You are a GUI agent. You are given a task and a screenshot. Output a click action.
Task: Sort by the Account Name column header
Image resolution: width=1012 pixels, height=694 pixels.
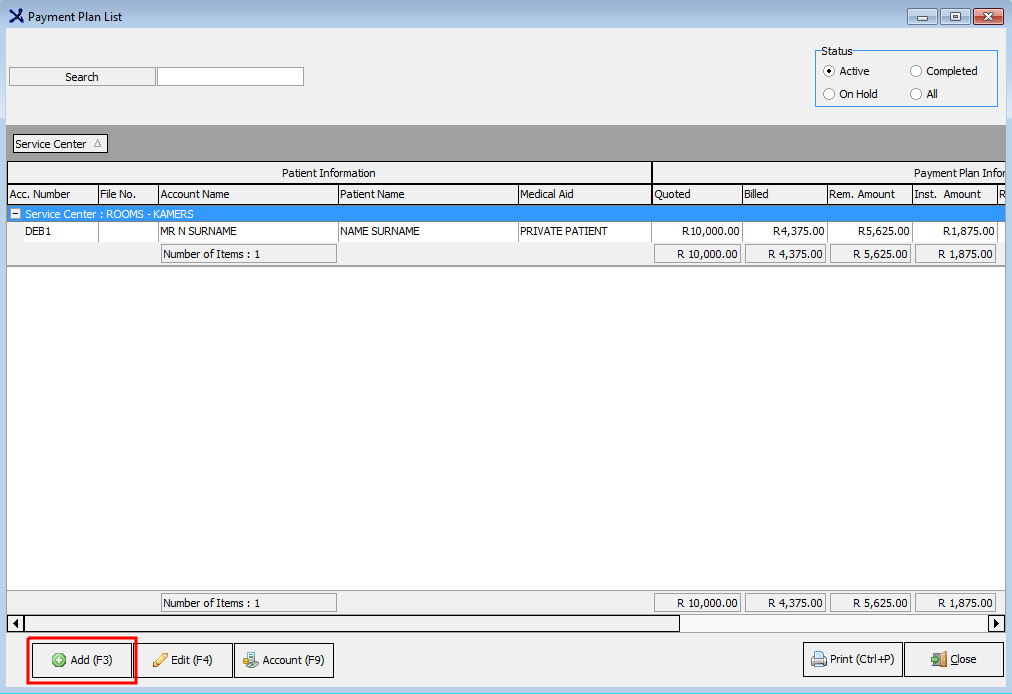point(248,194)
